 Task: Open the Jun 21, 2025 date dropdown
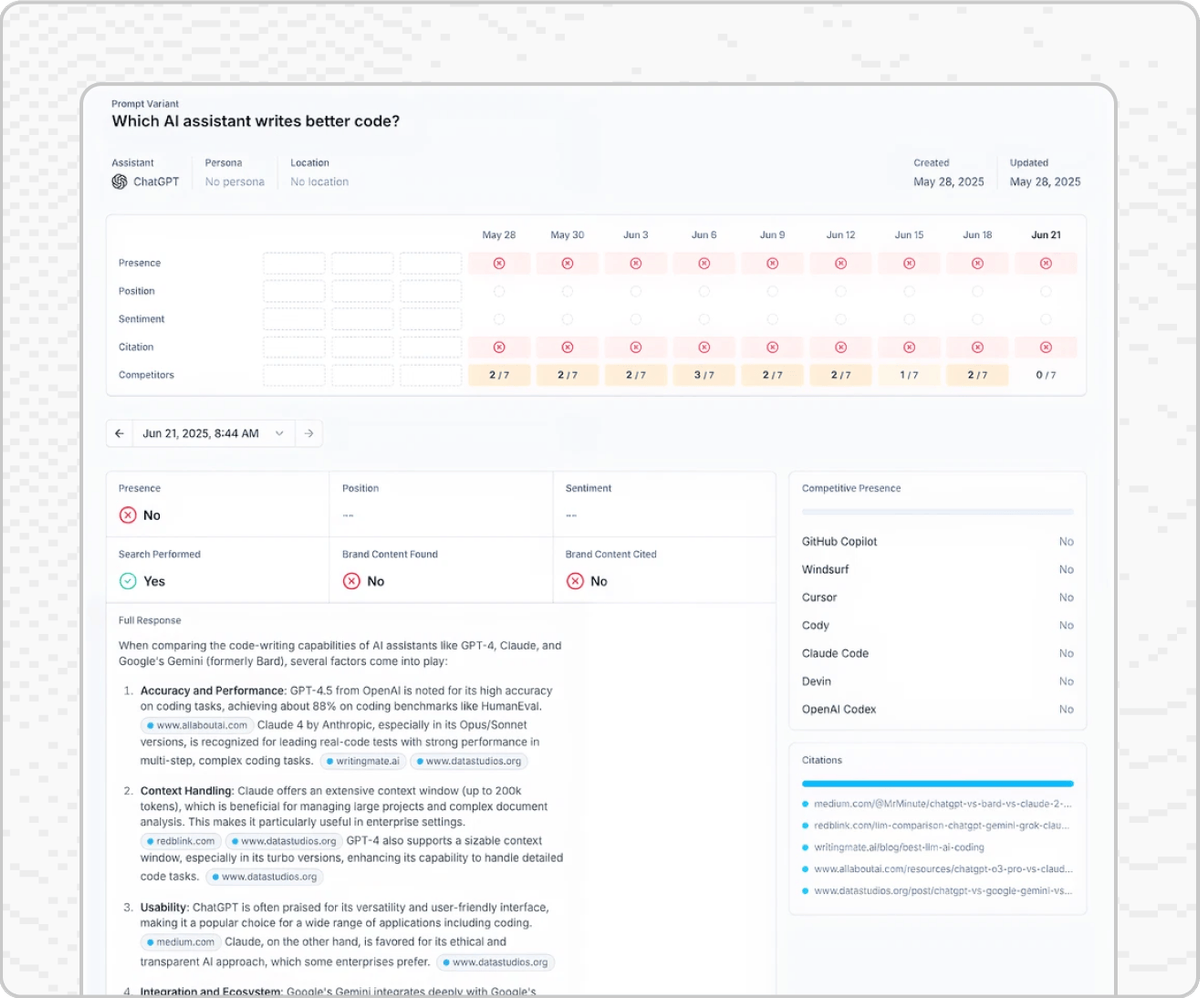[x=214, y=433]
